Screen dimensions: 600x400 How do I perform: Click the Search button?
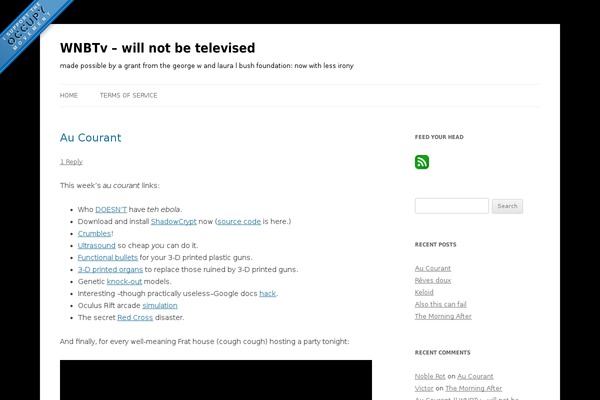click(x=507, y=206)
